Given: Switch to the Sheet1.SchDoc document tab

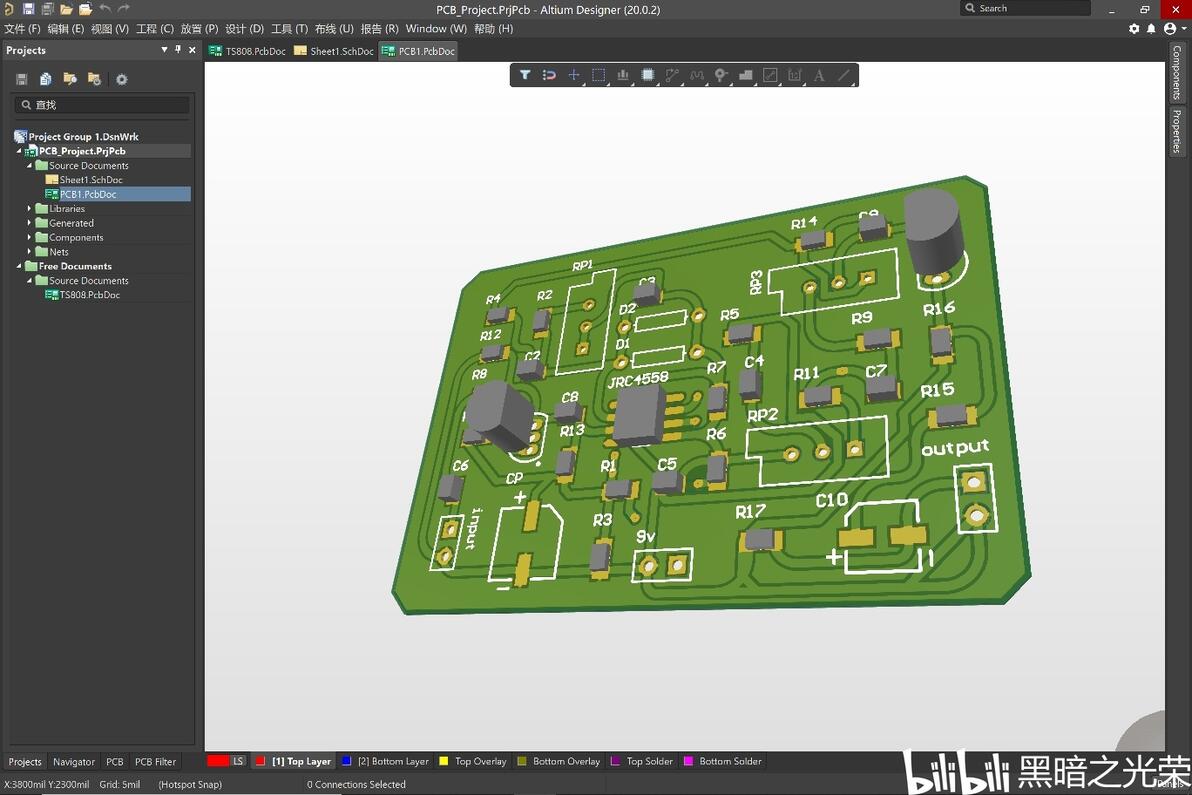Looking at the screenshot, I should (x=334, y=51).
